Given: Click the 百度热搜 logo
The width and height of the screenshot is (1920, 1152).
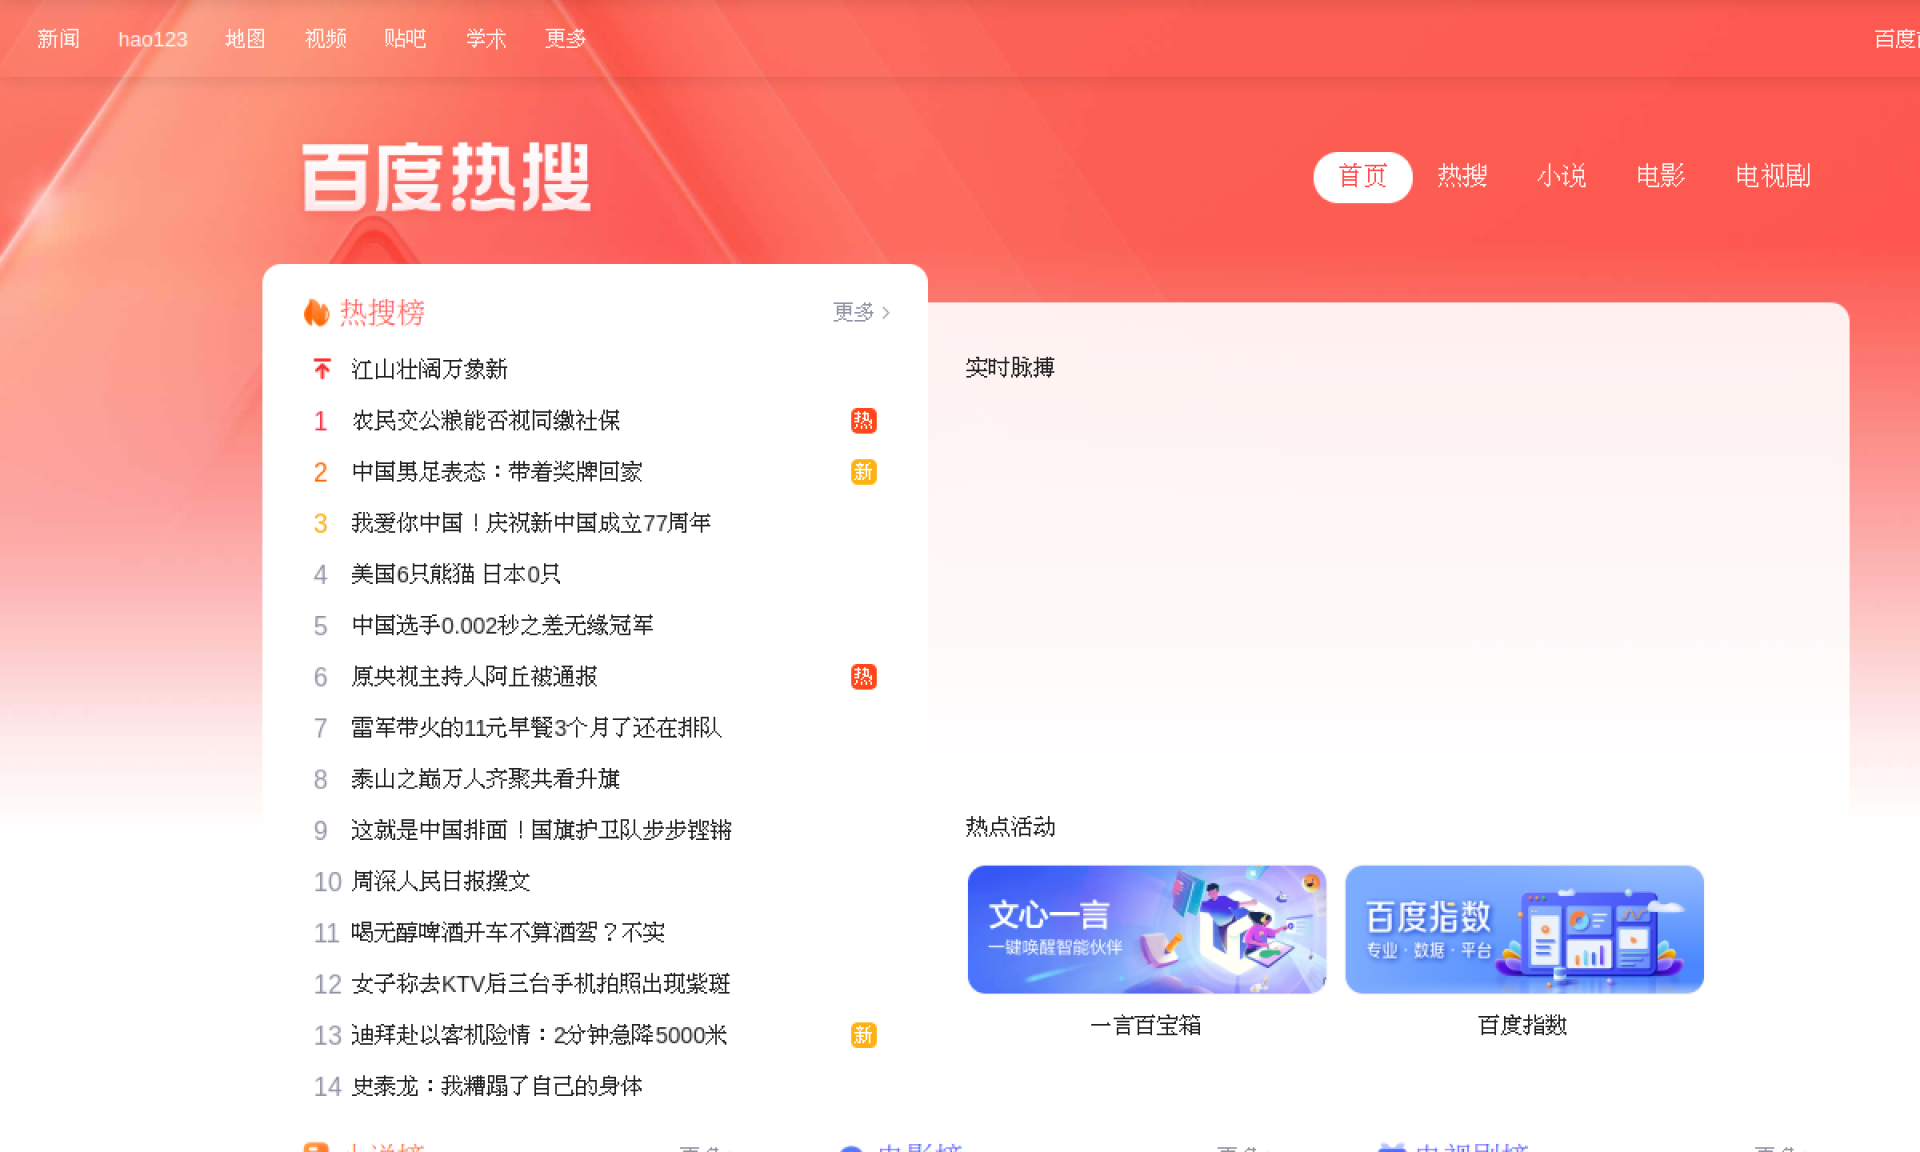Looking at the screenshot, I should tap(446, 177).
